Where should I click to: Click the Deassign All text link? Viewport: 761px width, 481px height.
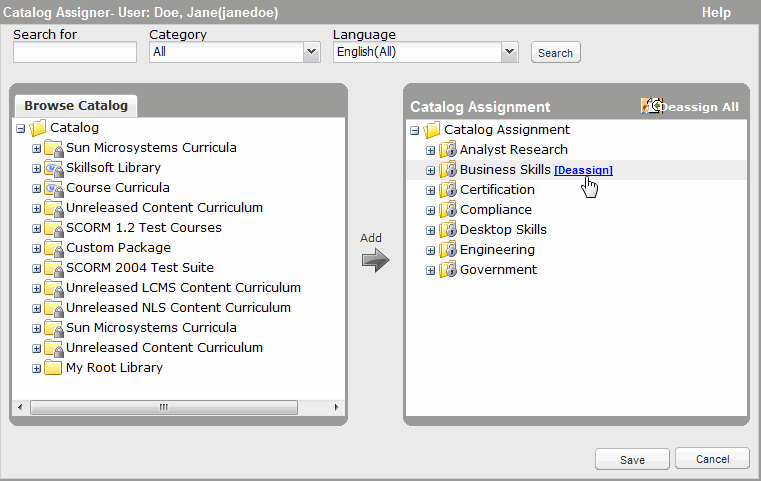[701, 107]
